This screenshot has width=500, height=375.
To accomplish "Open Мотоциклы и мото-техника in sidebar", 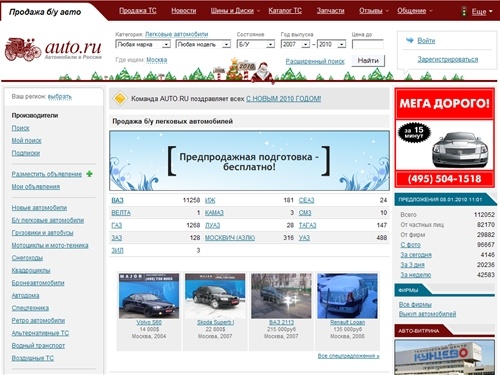I will point(50,245).
